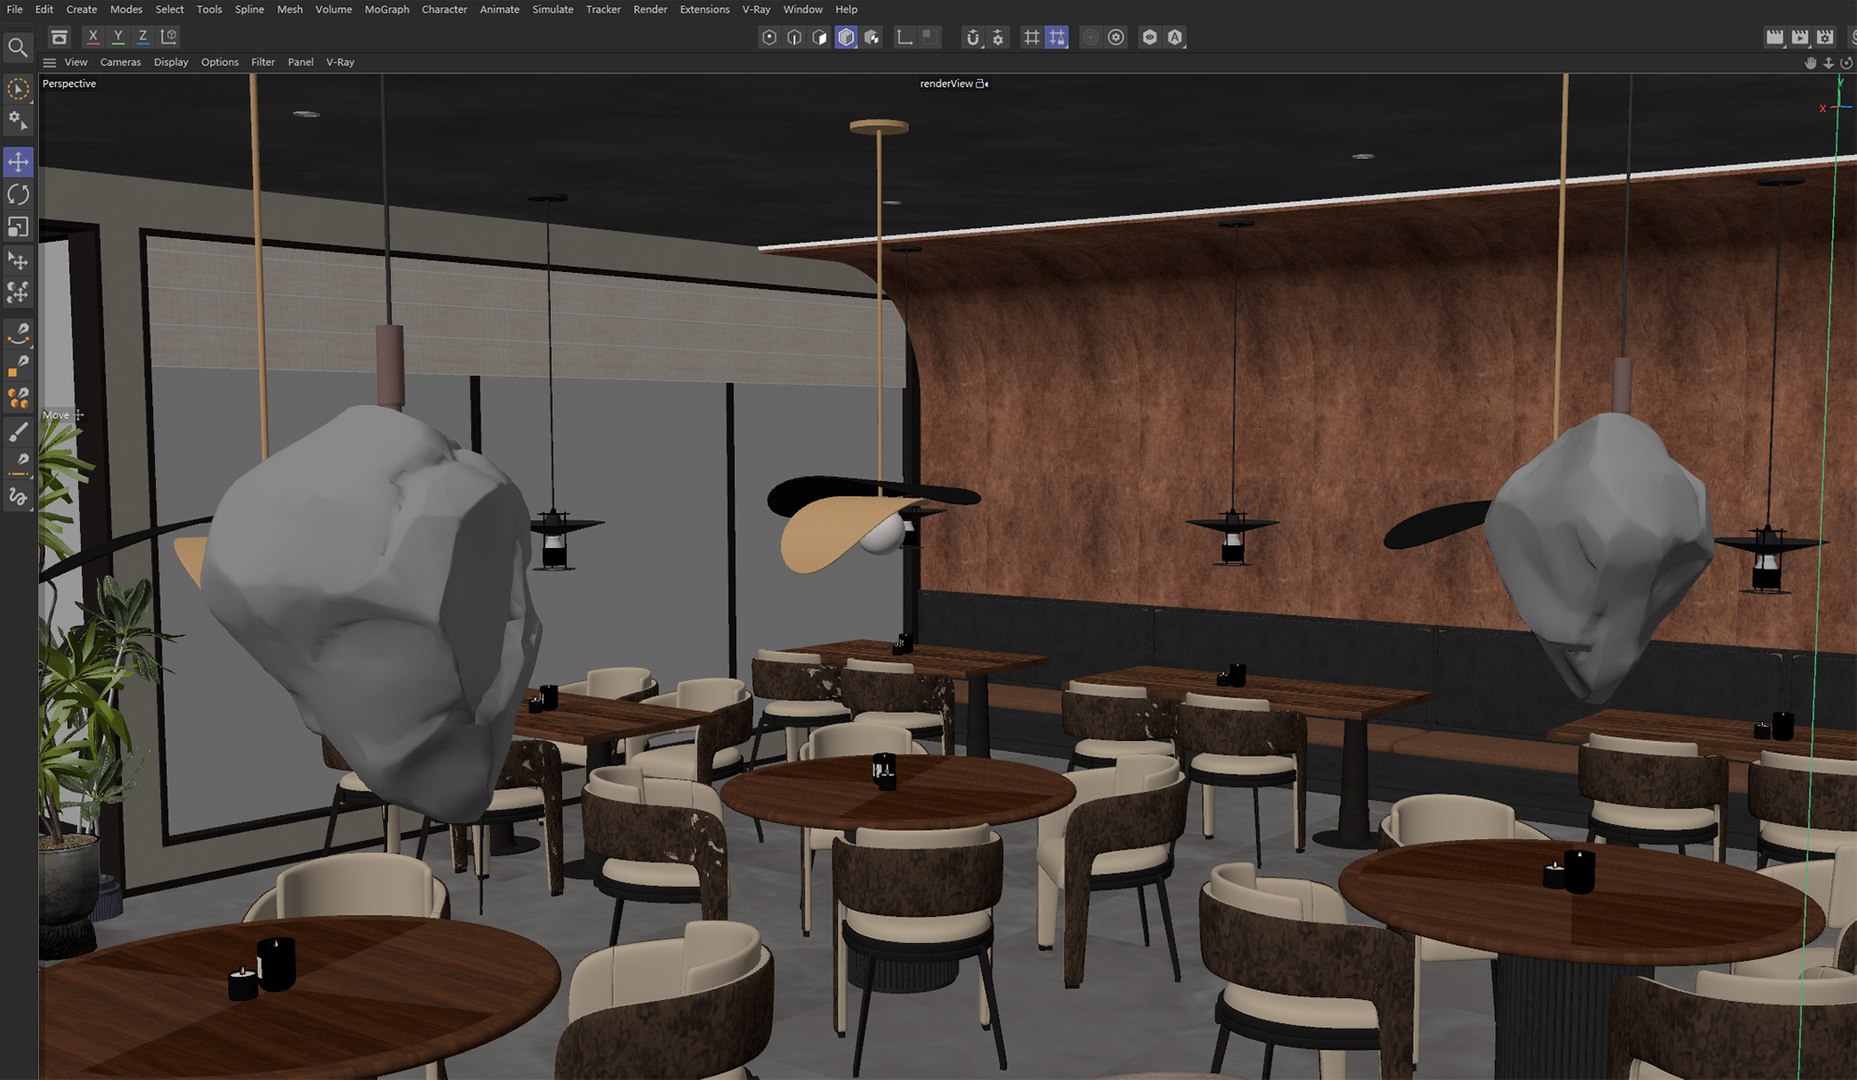Activate the Rotate tool

click(x=18, y=194)
